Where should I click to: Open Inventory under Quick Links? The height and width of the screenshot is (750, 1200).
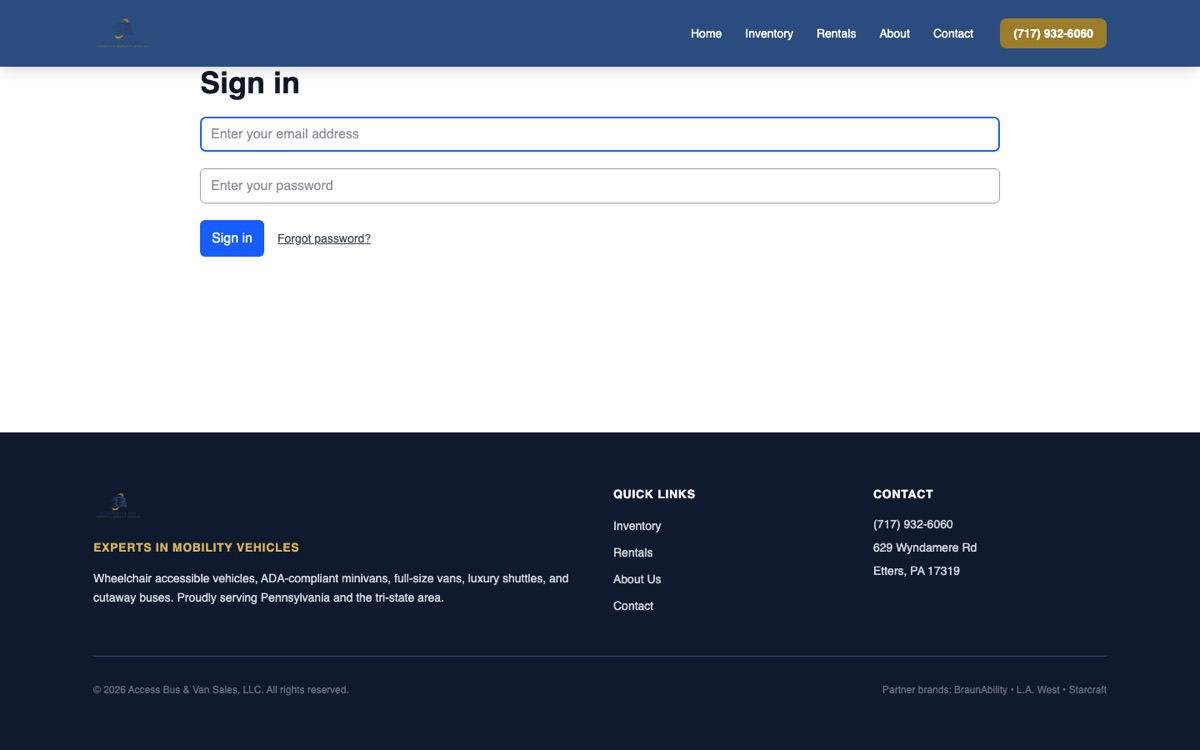[637, 526]
